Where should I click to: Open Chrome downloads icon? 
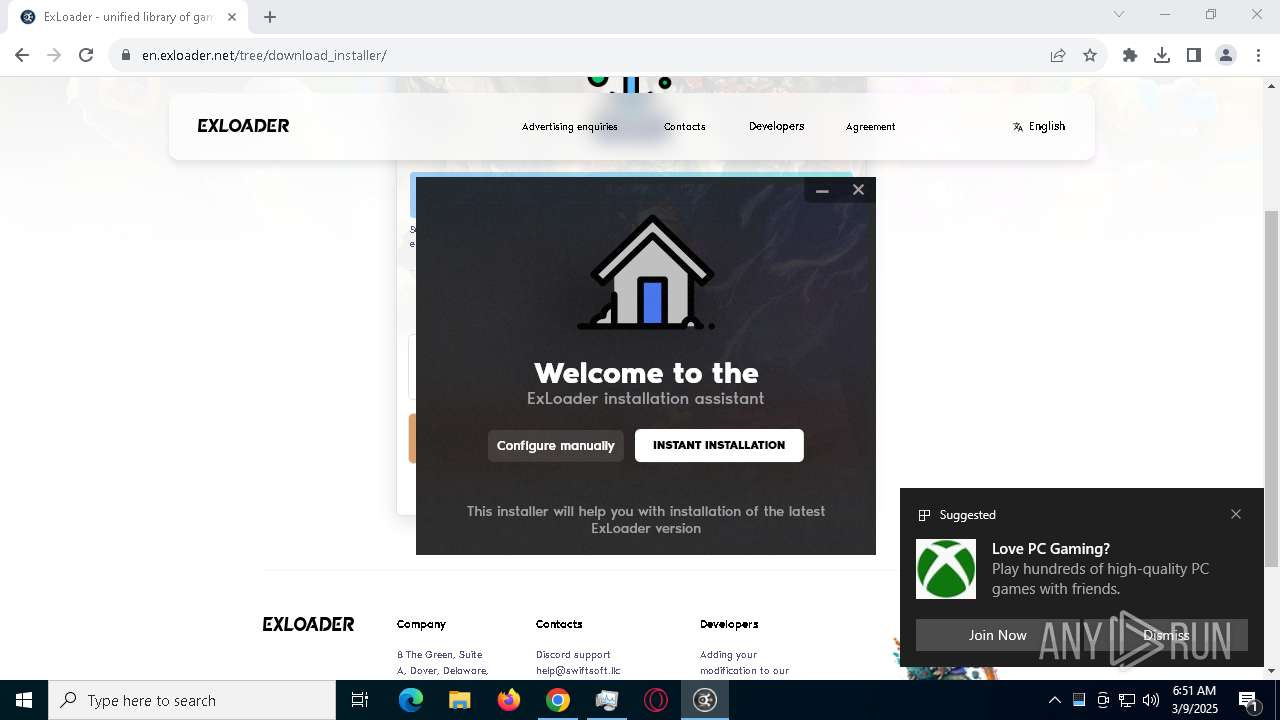1162,55
